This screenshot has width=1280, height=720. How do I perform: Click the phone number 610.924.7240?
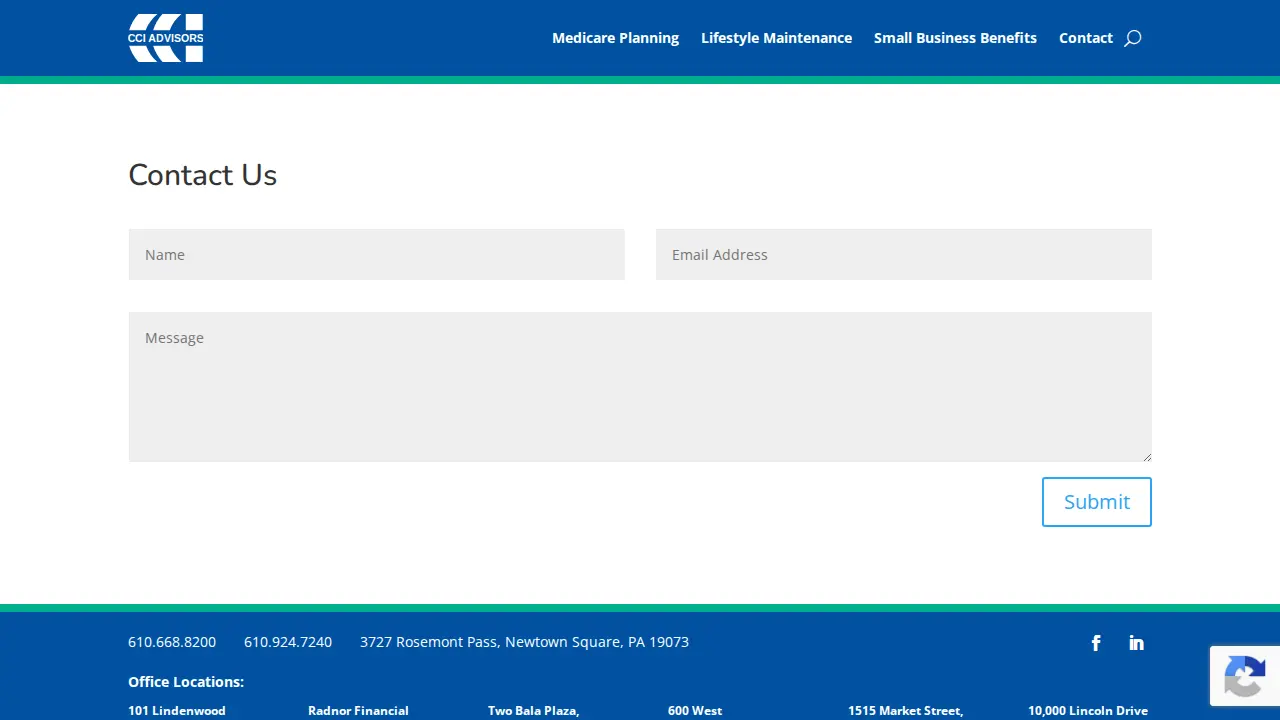(288, 642)
